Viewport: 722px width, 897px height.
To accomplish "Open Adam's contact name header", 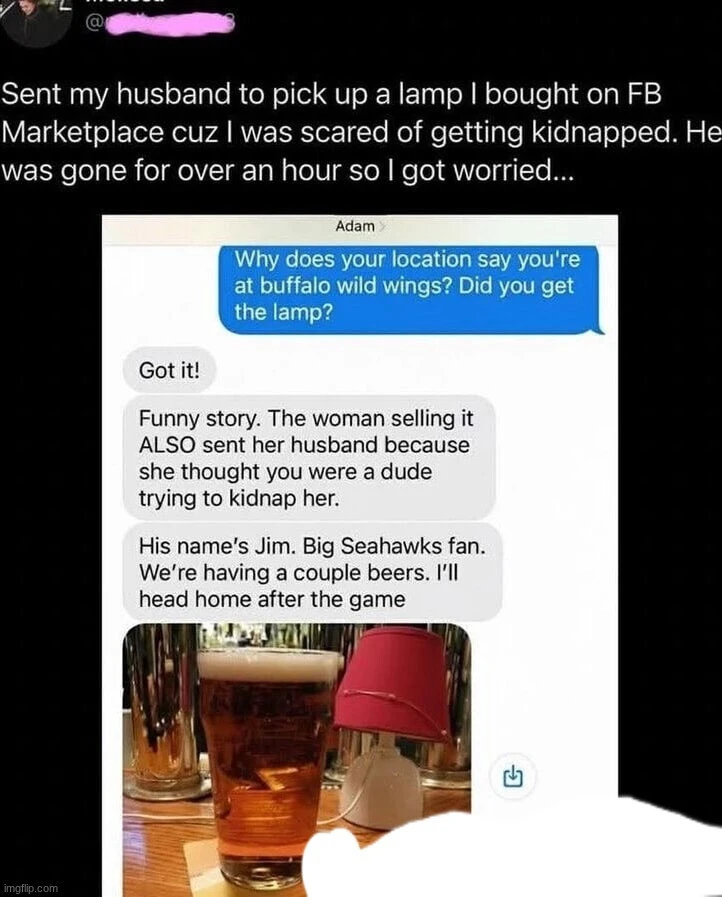I will tap(355, 227).
